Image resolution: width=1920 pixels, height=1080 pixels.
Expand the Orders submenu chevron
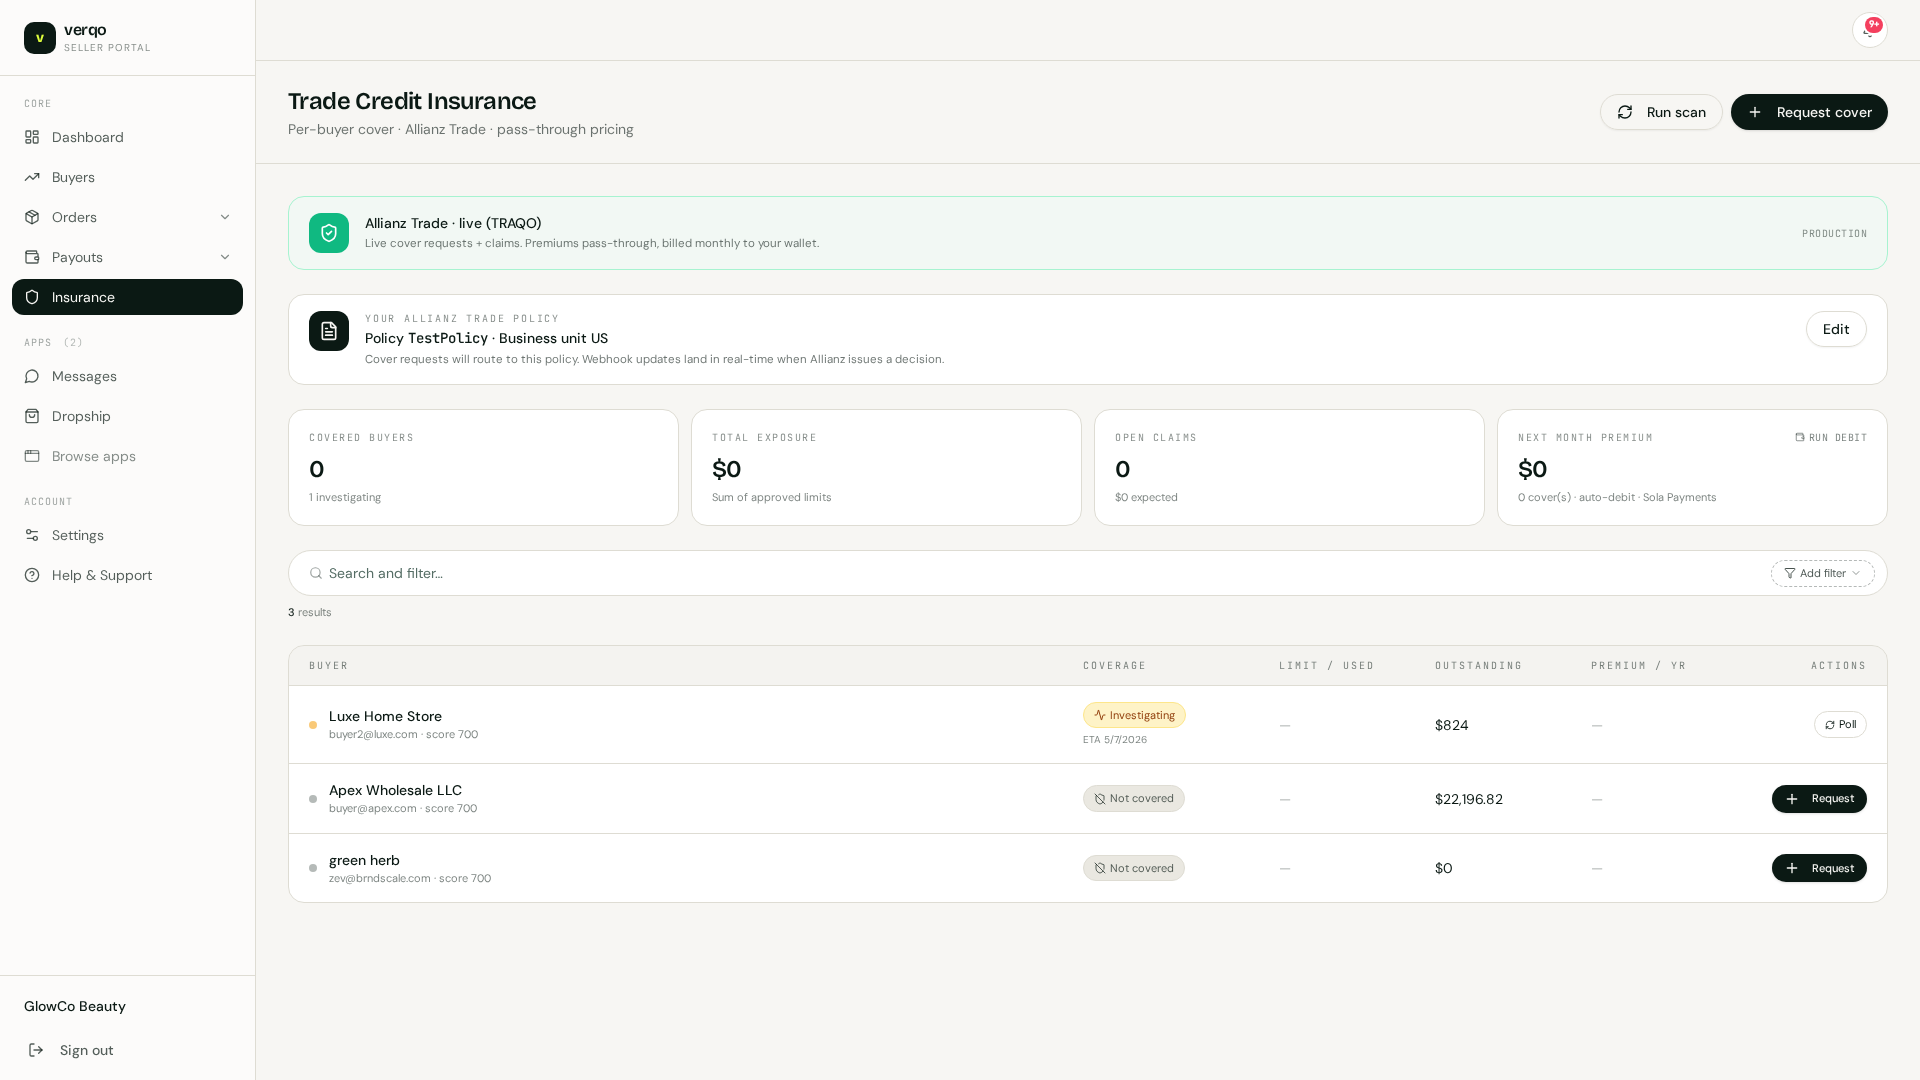point(225,217)
